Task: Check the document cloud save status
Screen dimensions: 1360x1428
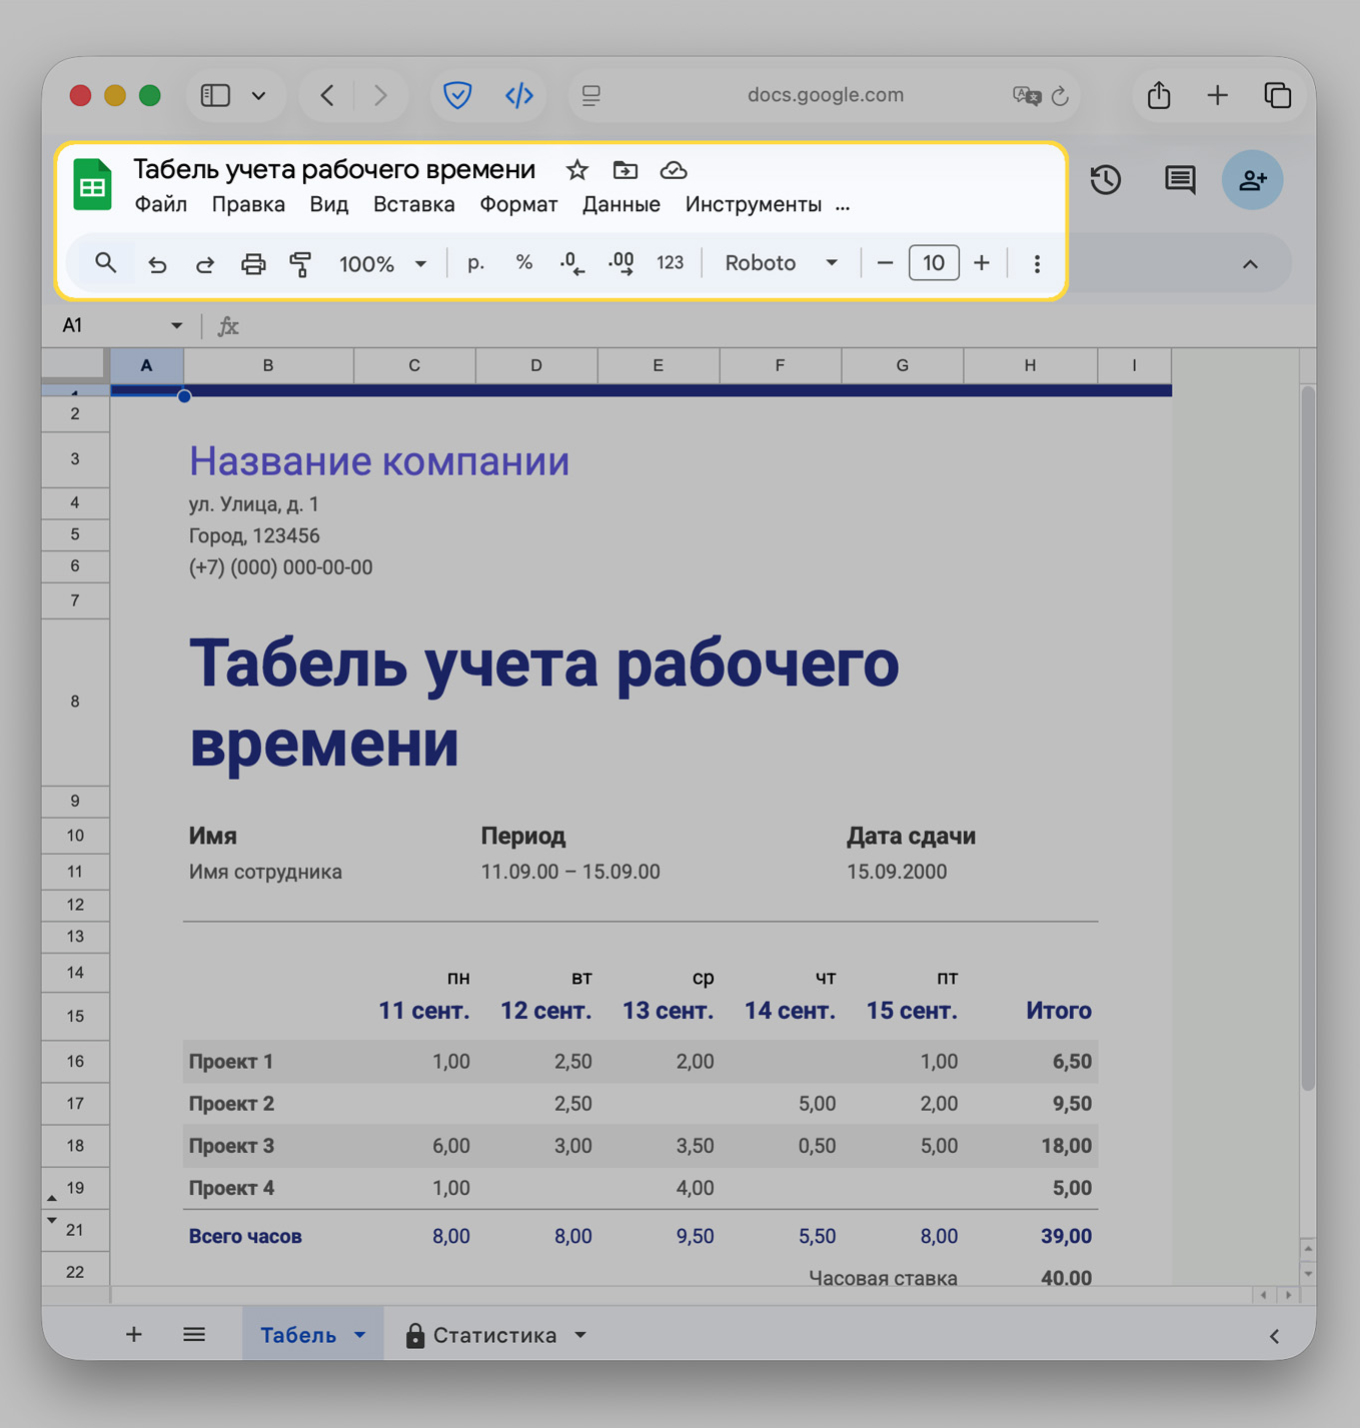Action: 673,170
